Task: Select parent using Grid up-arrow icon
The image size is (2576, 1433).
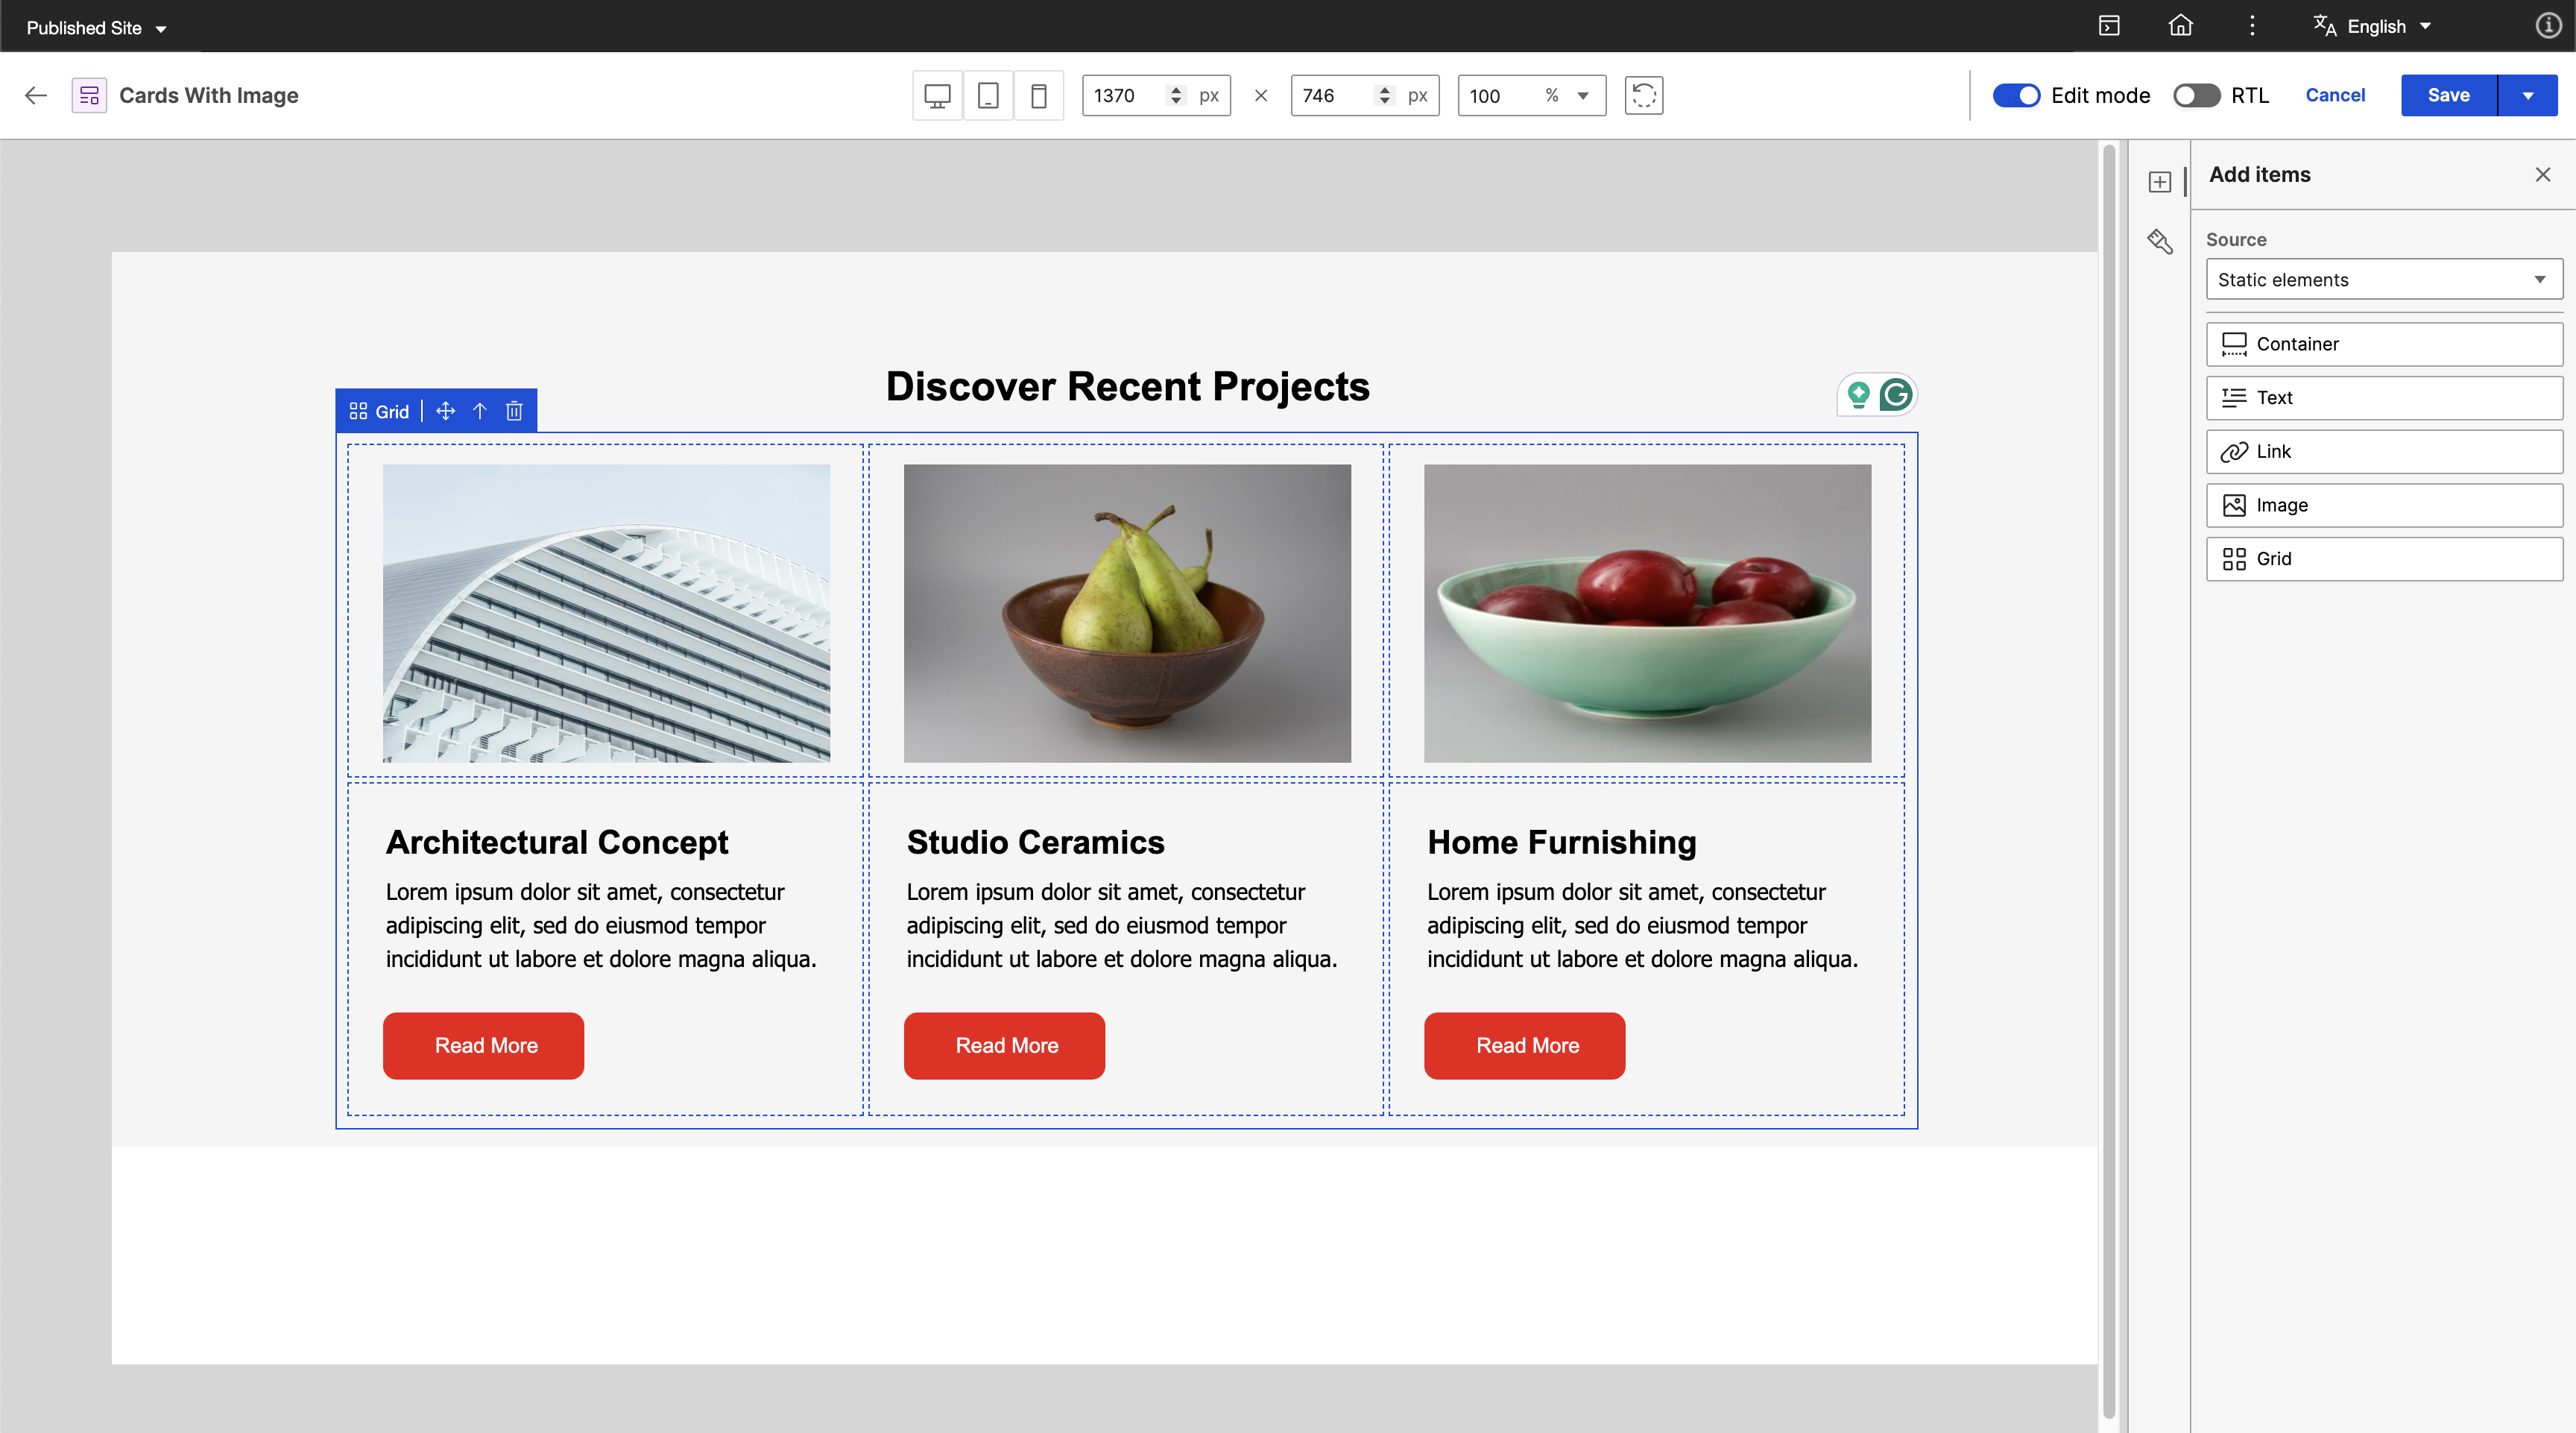Action: click(480, 411)
